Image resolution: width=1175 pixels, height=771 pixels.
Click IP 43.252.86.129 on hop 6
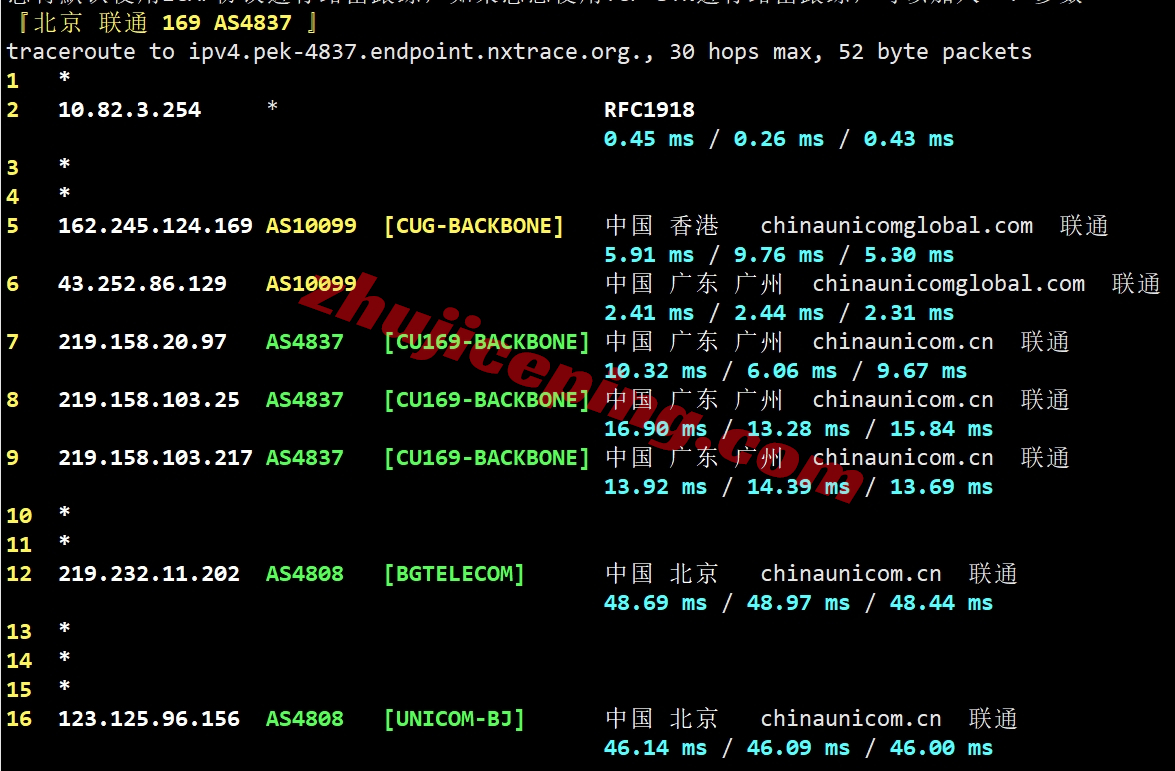tap(142, 284)
